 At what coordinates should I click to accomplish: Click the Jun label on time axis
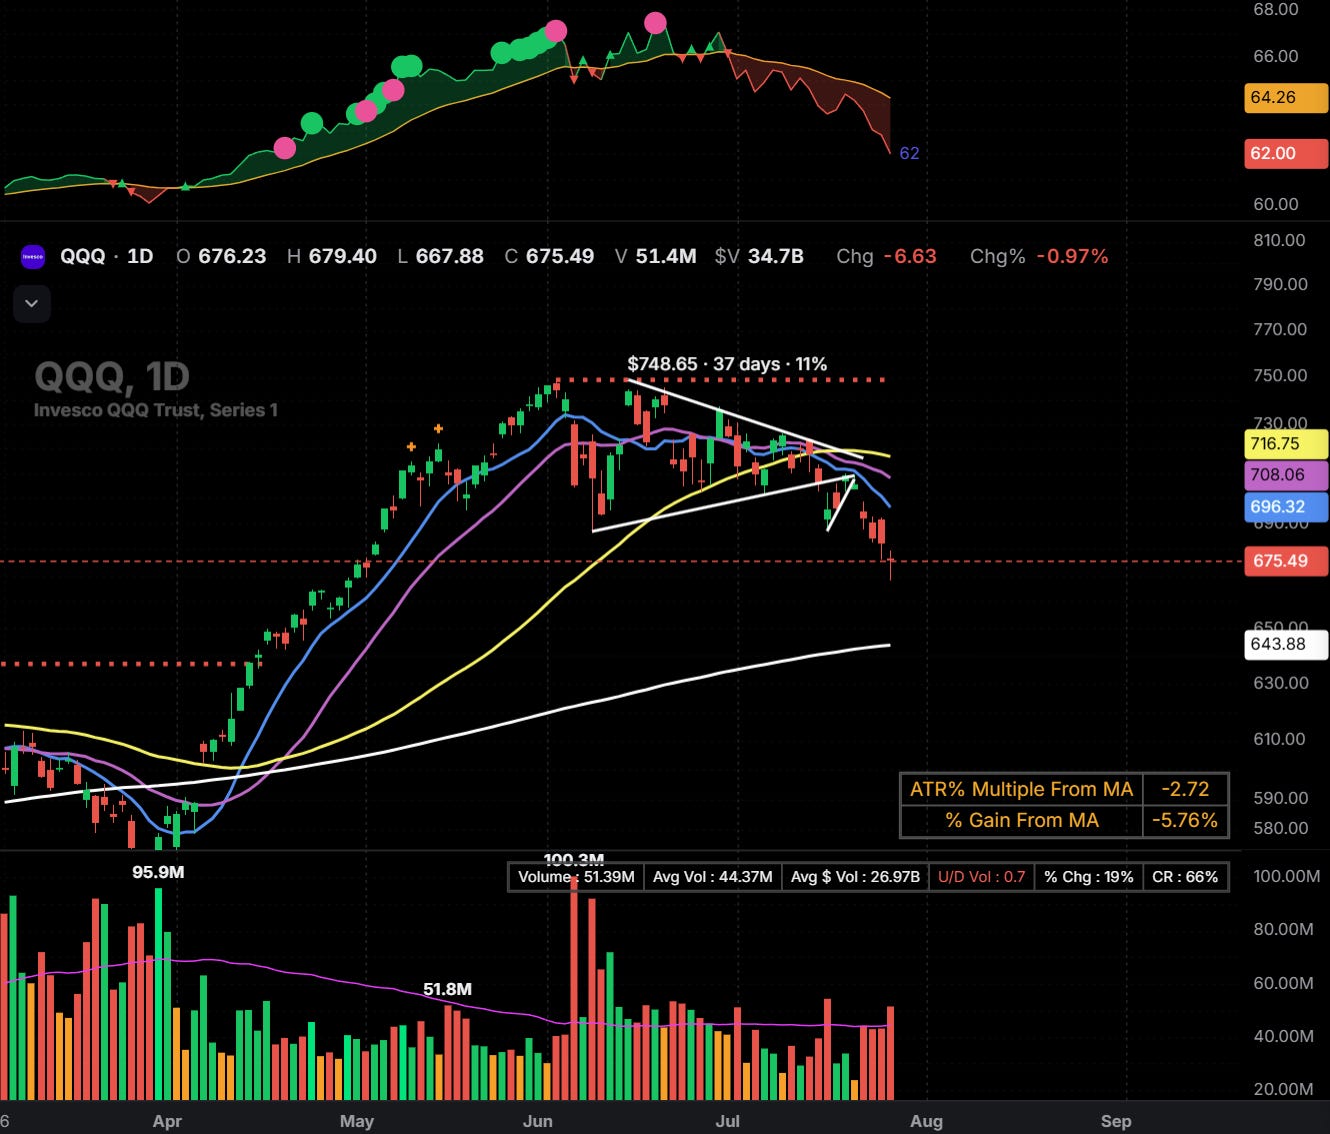tap(538, 1121)
